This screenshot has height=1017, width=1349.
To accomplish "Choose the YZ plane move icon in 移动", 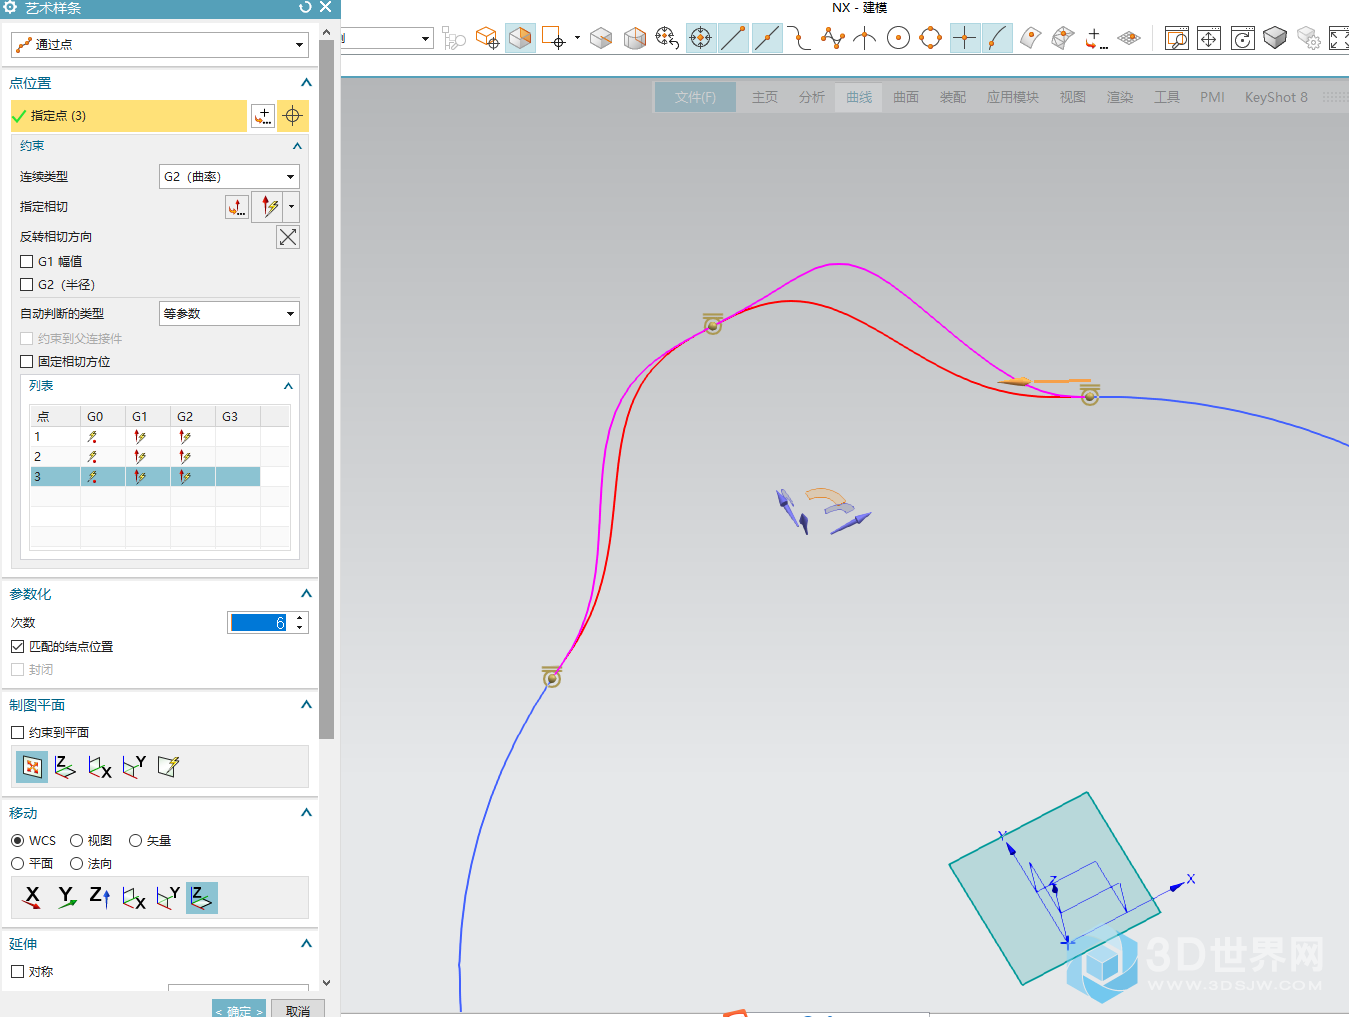I will [134, 898].
